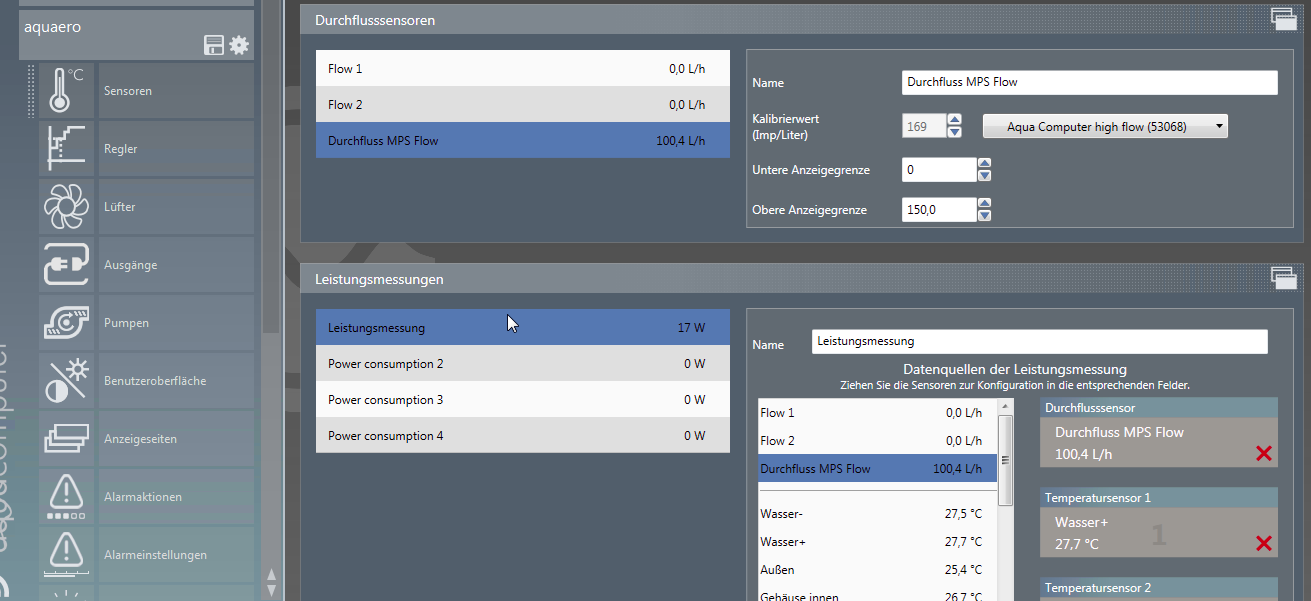Click window icon in Durchflusssensoren header
Image resolution: width=1311 pixels, height=601 pixels.
point(1283,17)
